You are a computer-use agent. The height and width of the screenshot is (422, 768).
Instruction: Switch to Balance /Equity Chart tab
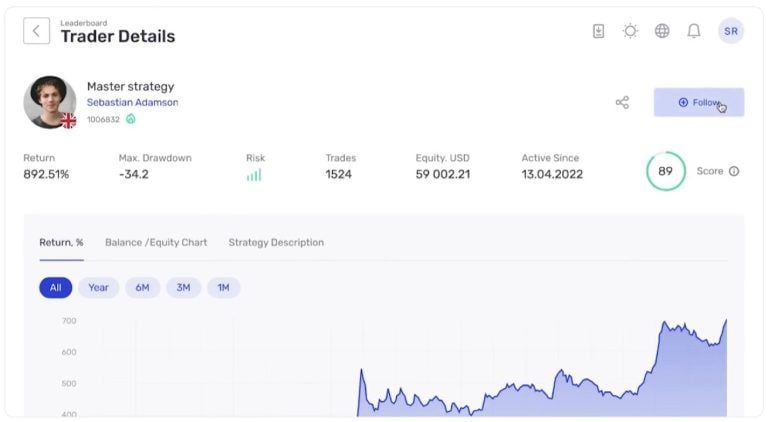156,242
